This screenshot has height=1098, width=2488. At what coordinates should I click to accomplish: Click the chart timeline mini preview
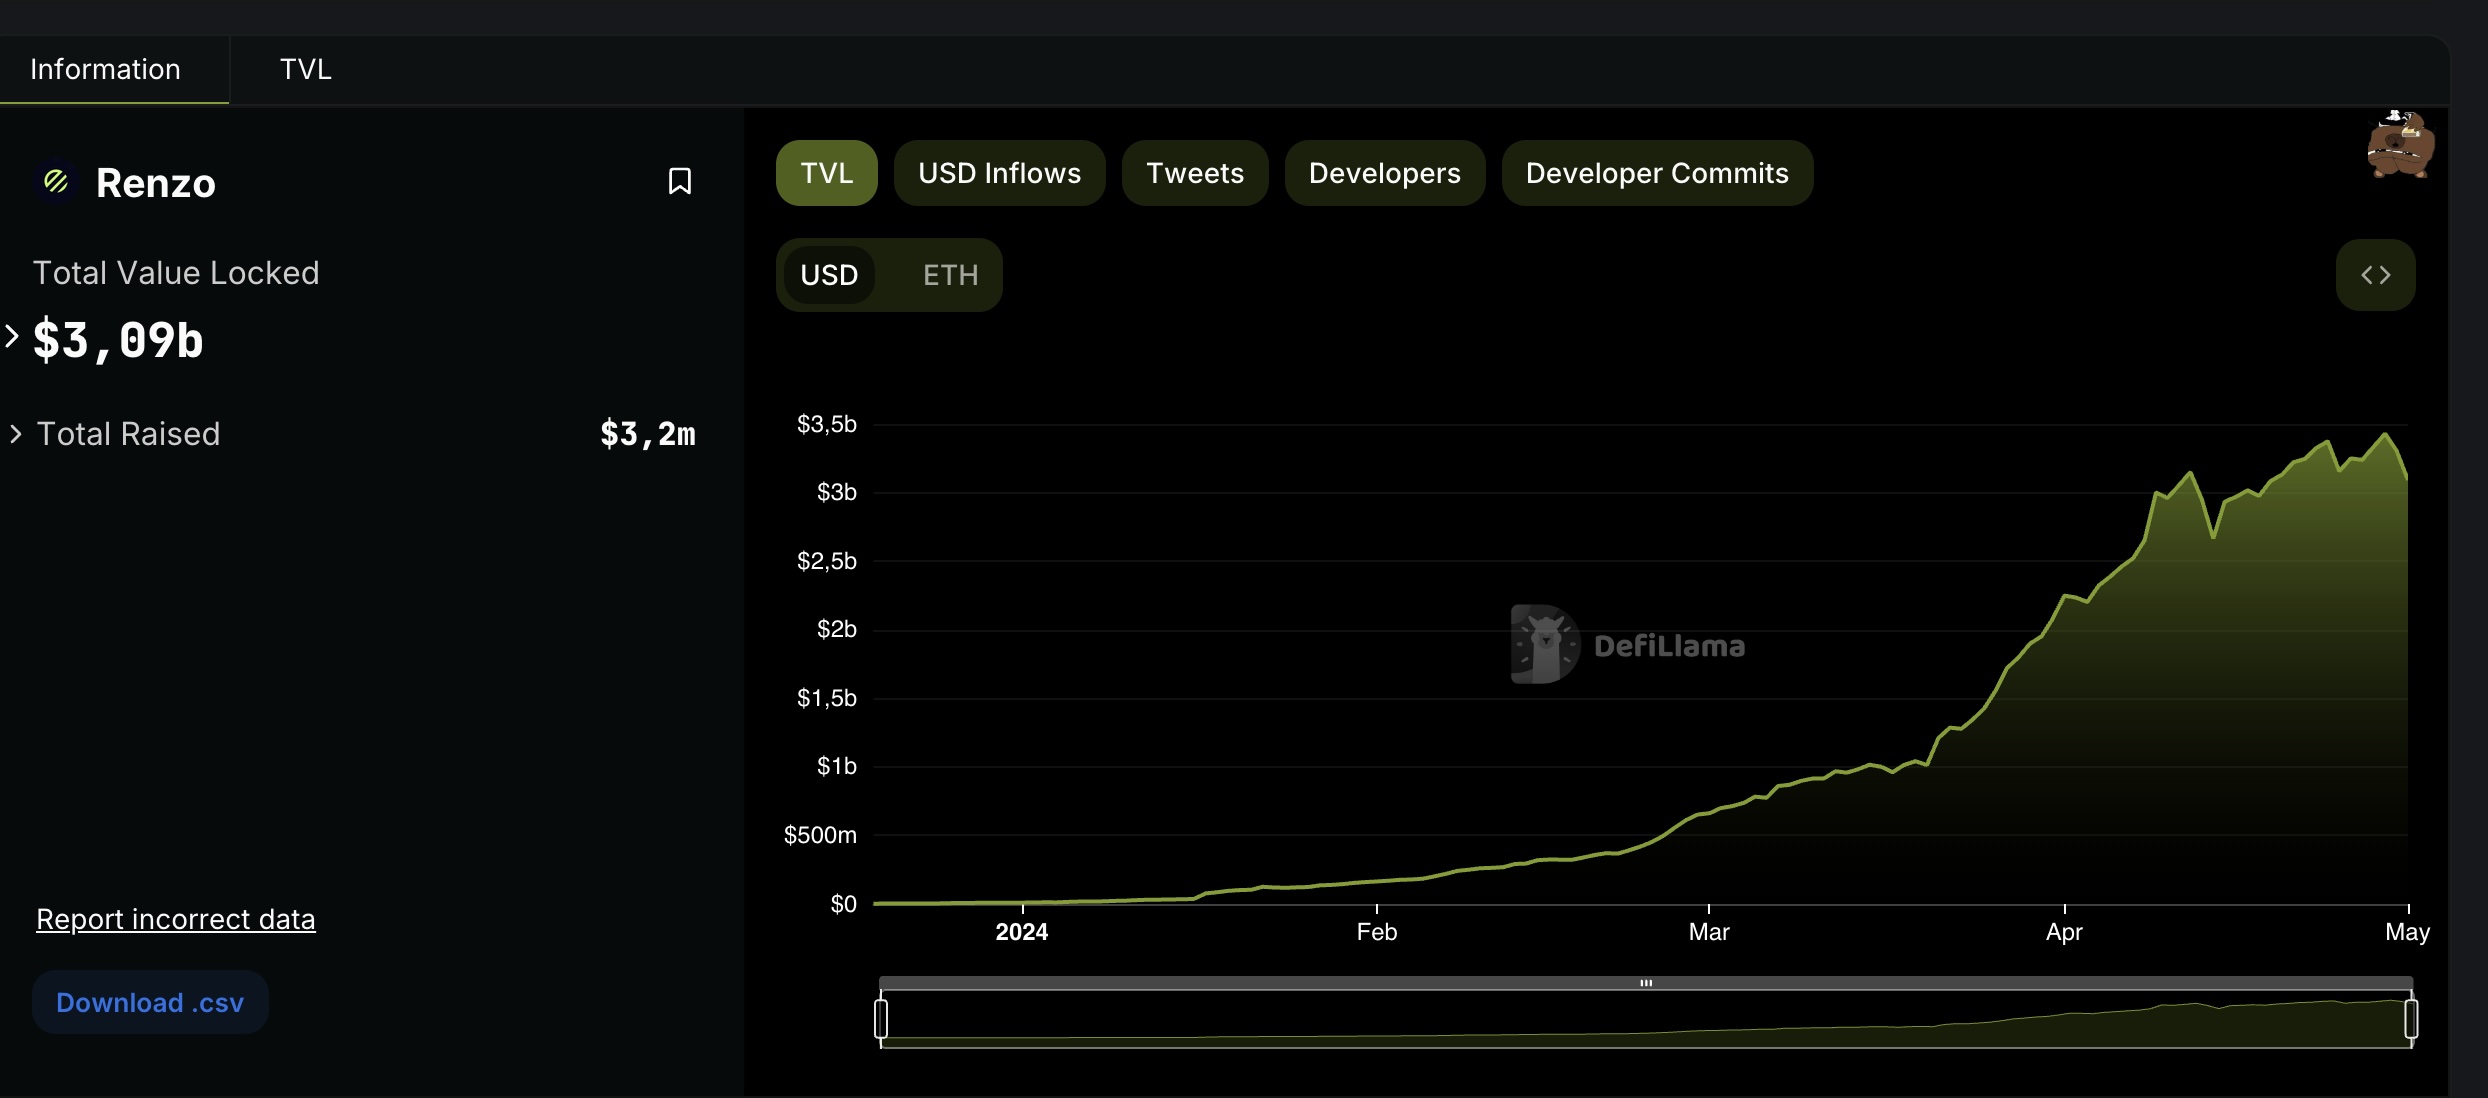point(1646,1019)
